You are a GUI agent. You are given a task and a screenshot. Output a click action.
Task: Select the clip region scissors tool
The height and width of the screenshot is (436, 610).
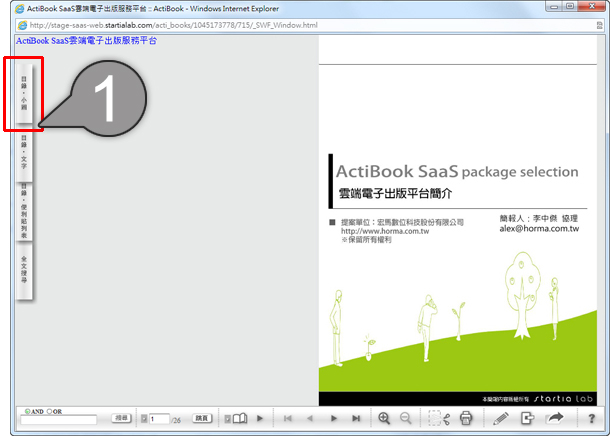pos(439,418)
